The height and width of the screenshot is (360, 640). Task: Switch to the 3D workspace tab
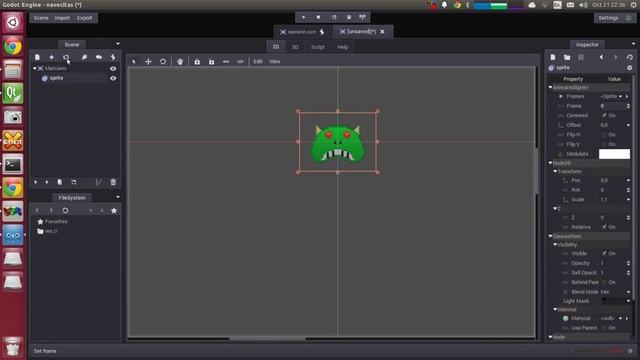[295, 47]
